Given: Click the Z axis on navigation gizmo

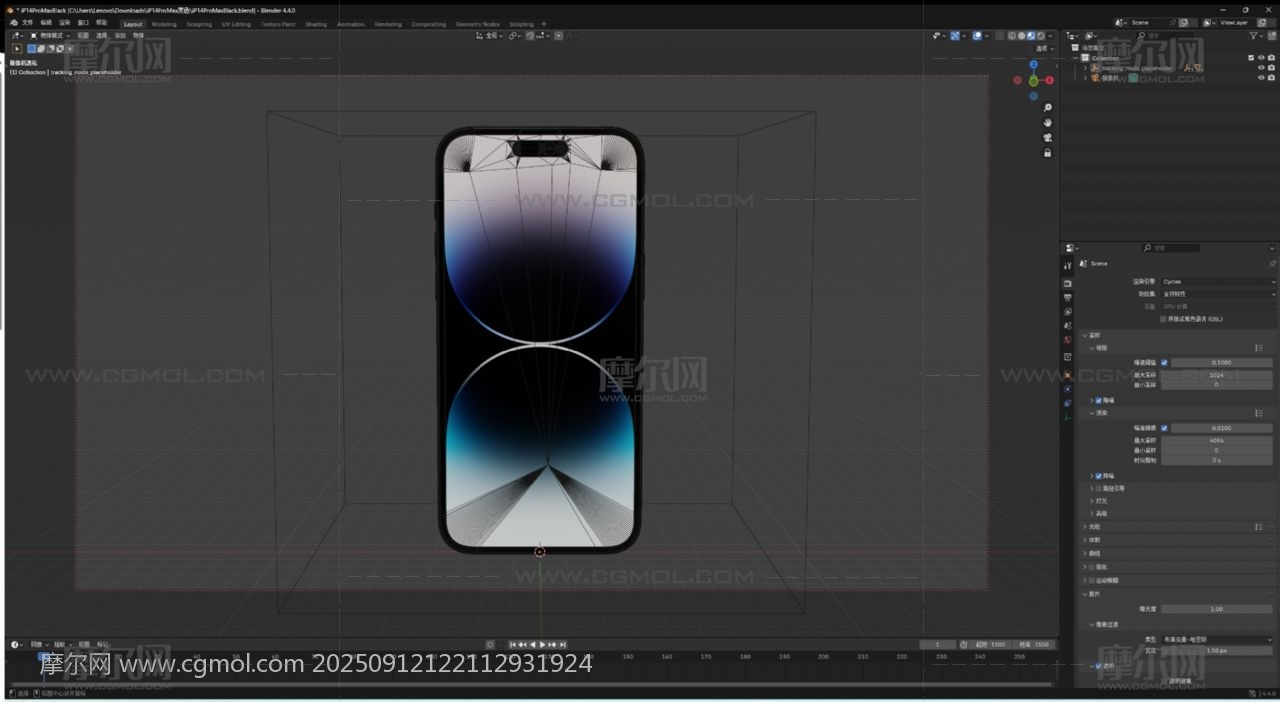Looking at the screenshot, I should pyautogui.click(x=1034, y=65).
